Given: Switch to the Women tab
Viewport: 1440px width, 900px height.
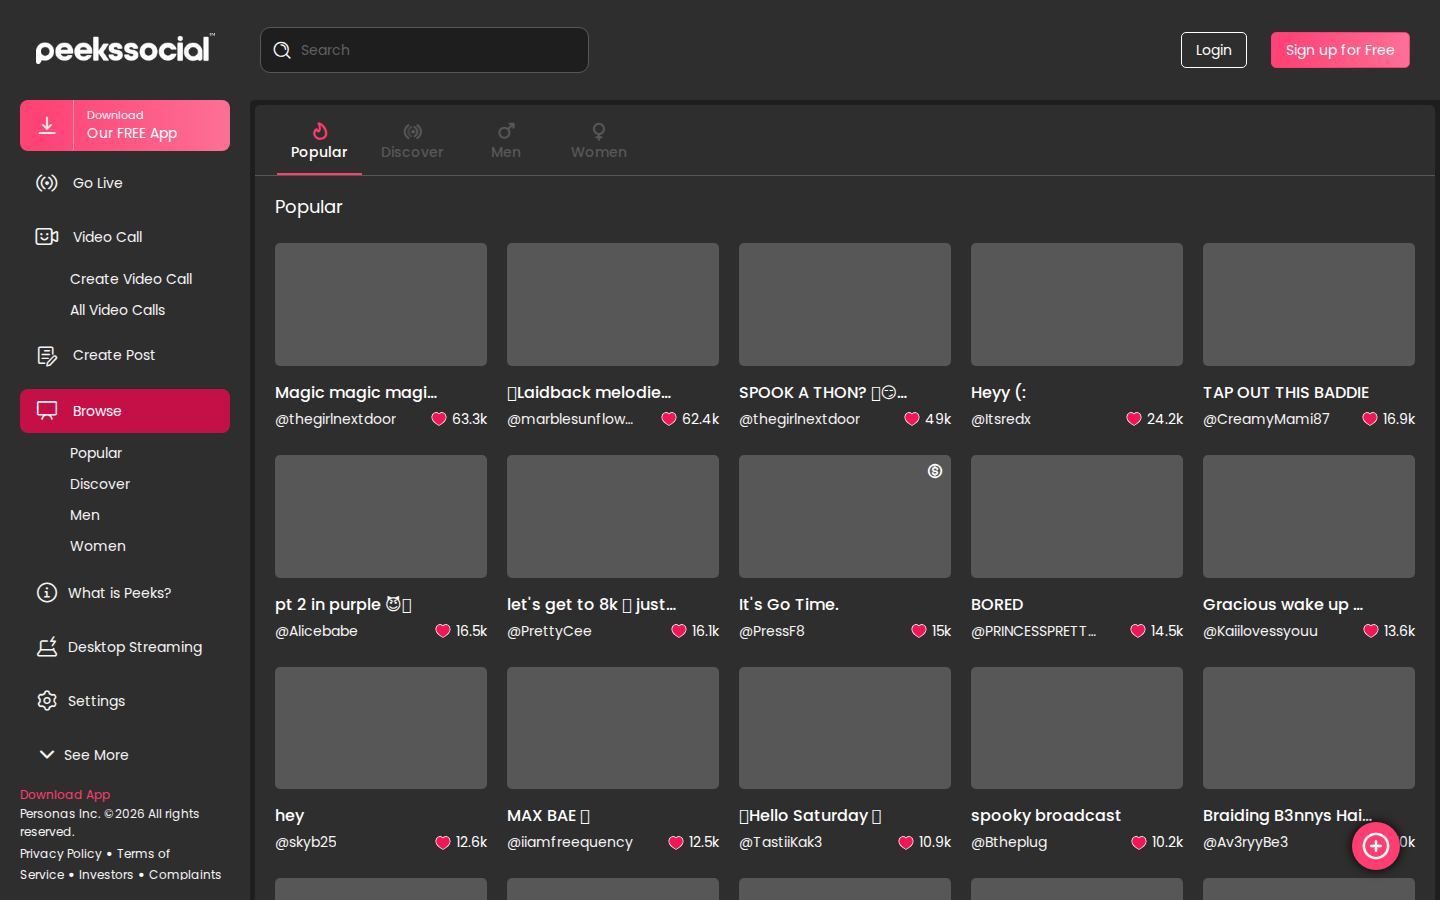Looking at the screenshot, I should pyautogui.click(x=599, y=141).
